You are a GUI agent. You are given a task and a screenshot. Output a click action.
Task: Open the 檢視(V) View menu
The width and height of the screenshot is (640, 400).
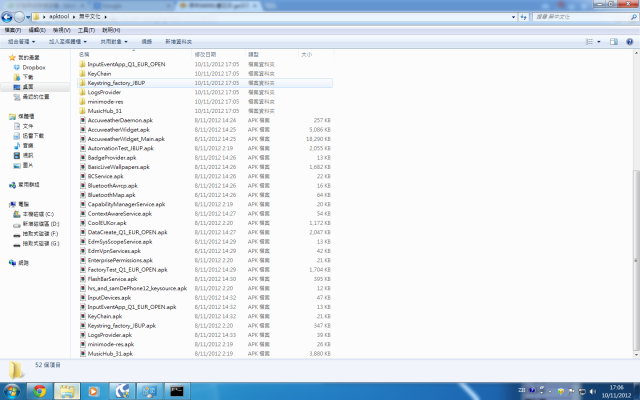coord(61,30)
